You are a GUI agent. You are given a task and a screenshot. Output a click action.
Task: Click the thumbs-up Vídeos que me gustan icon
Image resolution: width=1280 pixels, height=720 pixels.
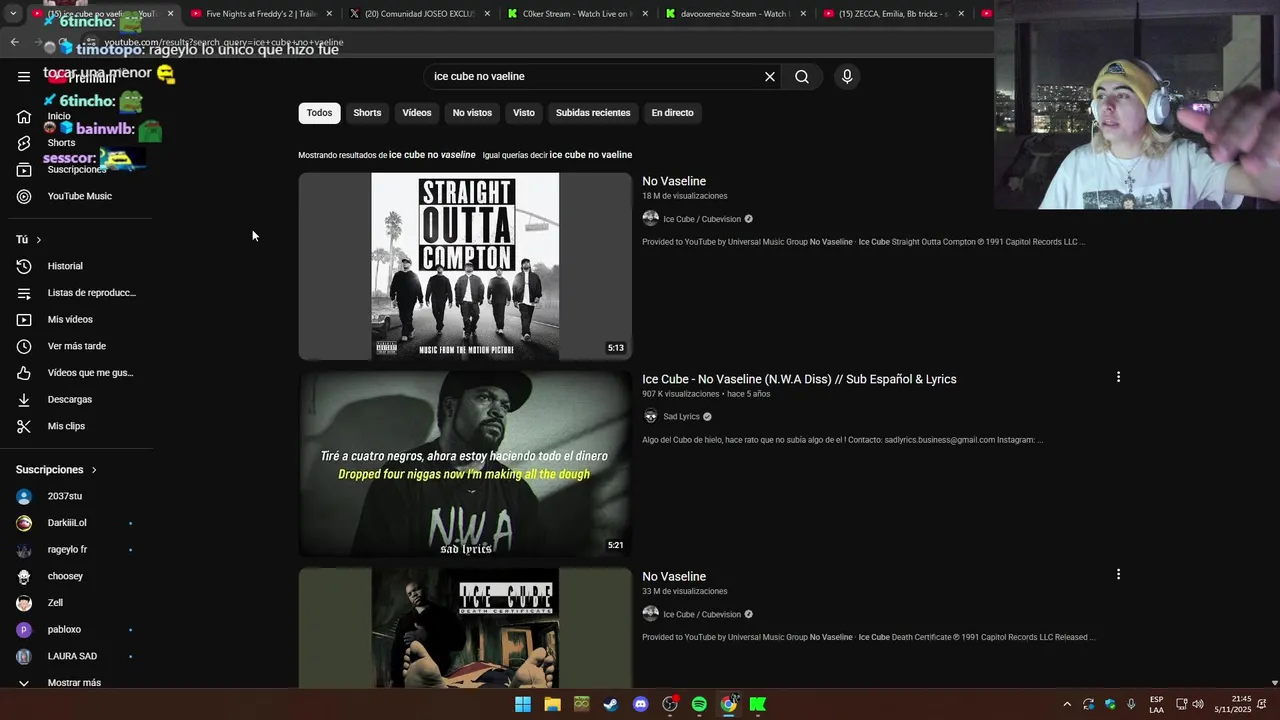pyautogui.click(x=24, y=373)
